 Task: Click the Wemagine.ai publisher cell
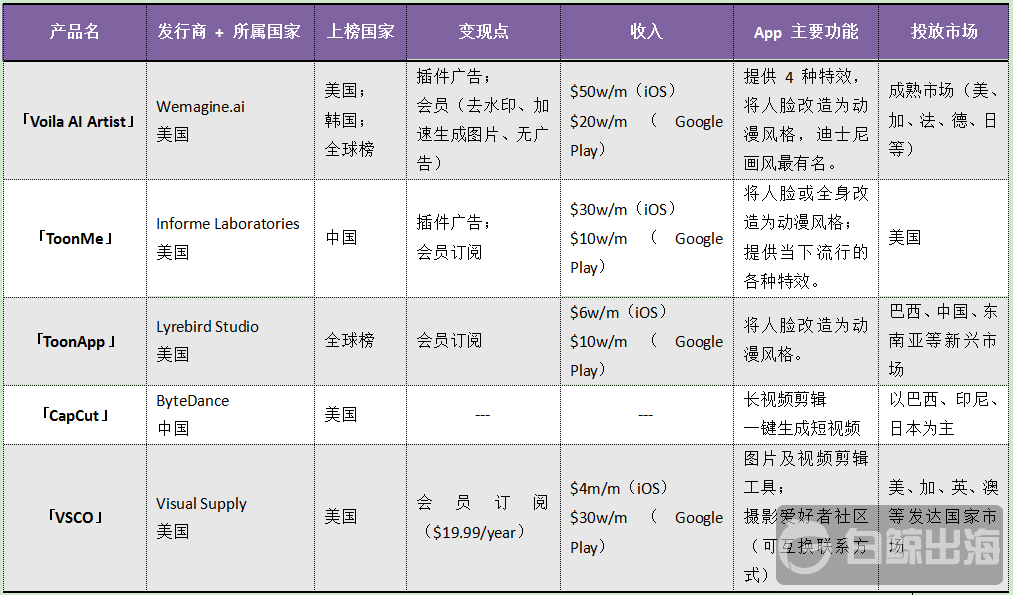(x=229, y=120)
